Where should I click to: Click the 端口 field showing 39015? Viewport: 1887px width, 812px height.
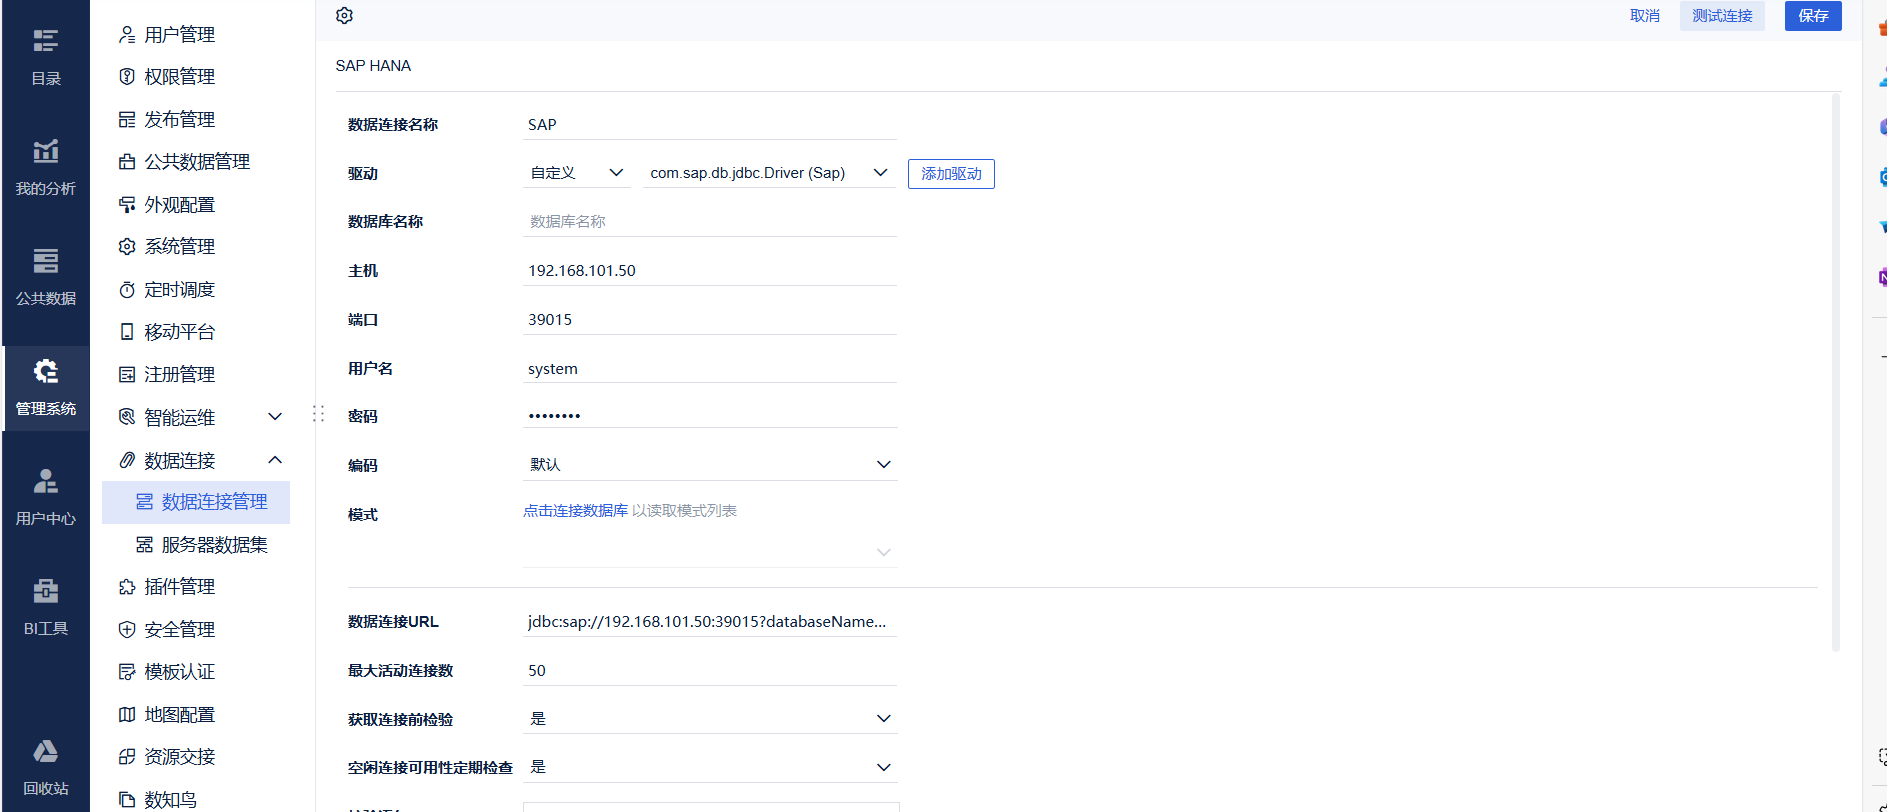click(x=710, y=320)
